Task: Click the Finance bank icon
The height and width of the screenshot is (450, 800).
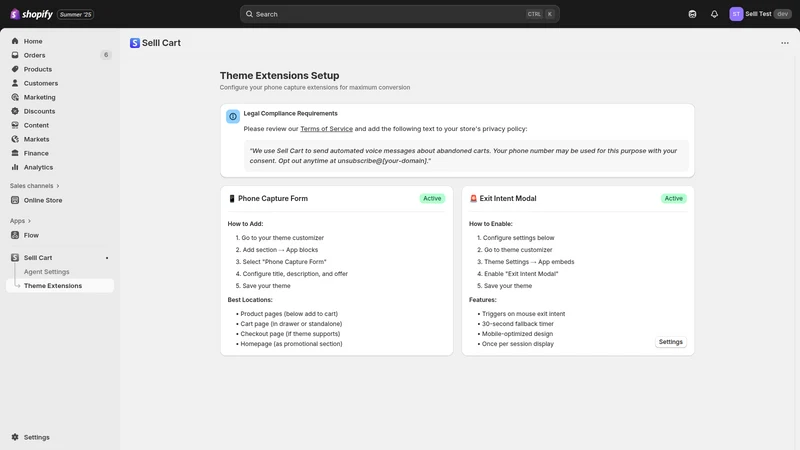Action: 15,153
